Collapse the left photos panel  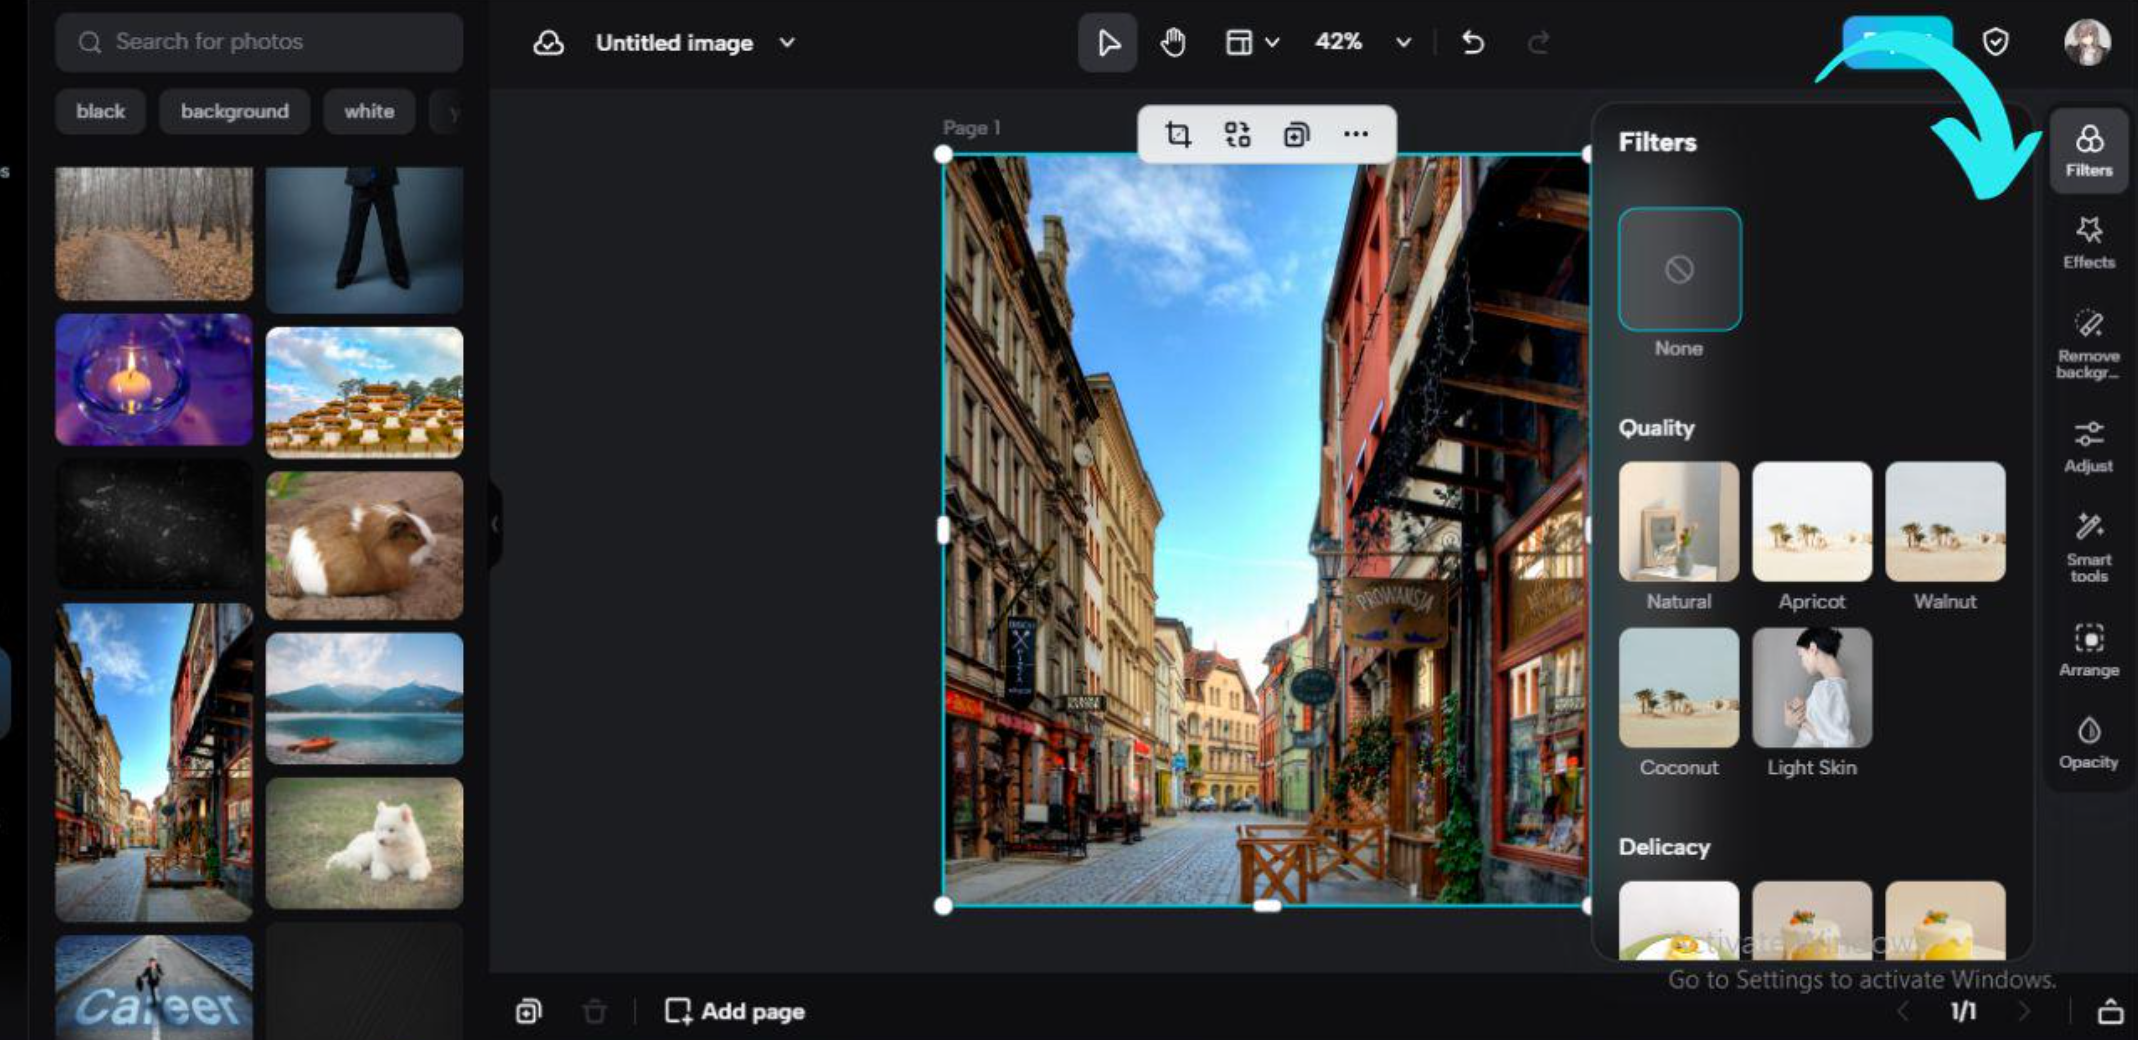pos(495,524)
